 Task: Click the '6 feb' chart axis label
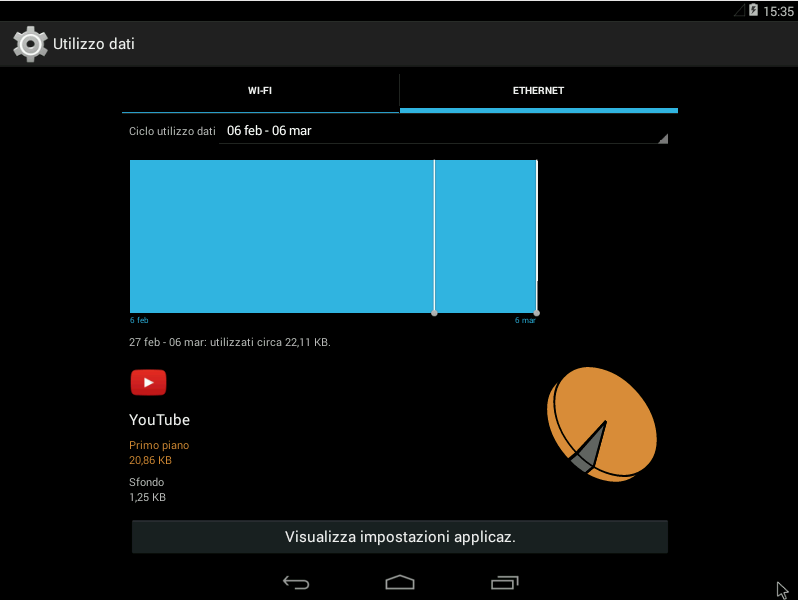pyautogui.click(x=139, y=320)
